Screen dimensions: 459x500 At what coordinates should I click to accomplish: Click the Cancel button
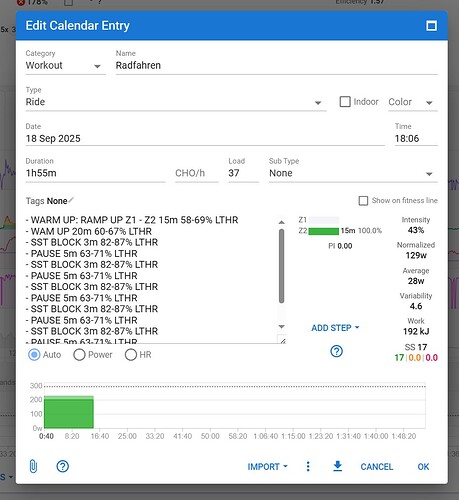tap(377, 467)
